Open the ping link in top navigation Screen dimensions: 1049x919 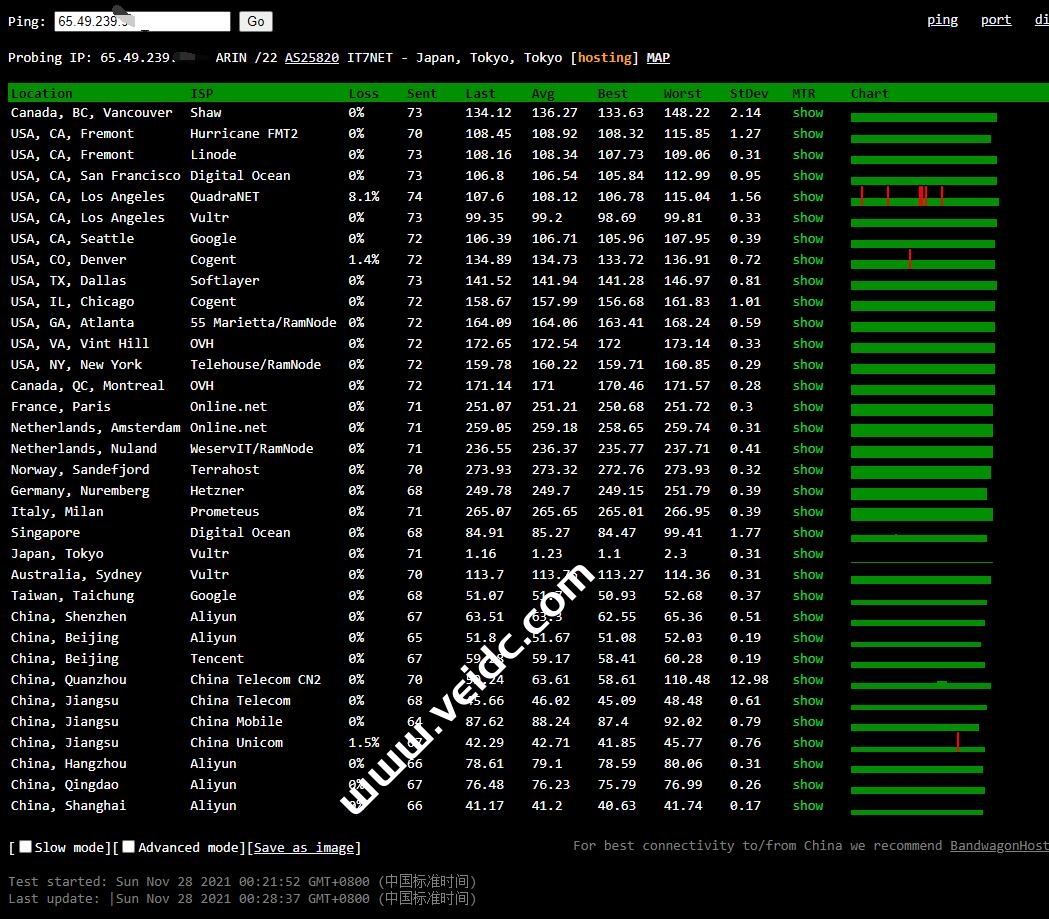point(942,20)
